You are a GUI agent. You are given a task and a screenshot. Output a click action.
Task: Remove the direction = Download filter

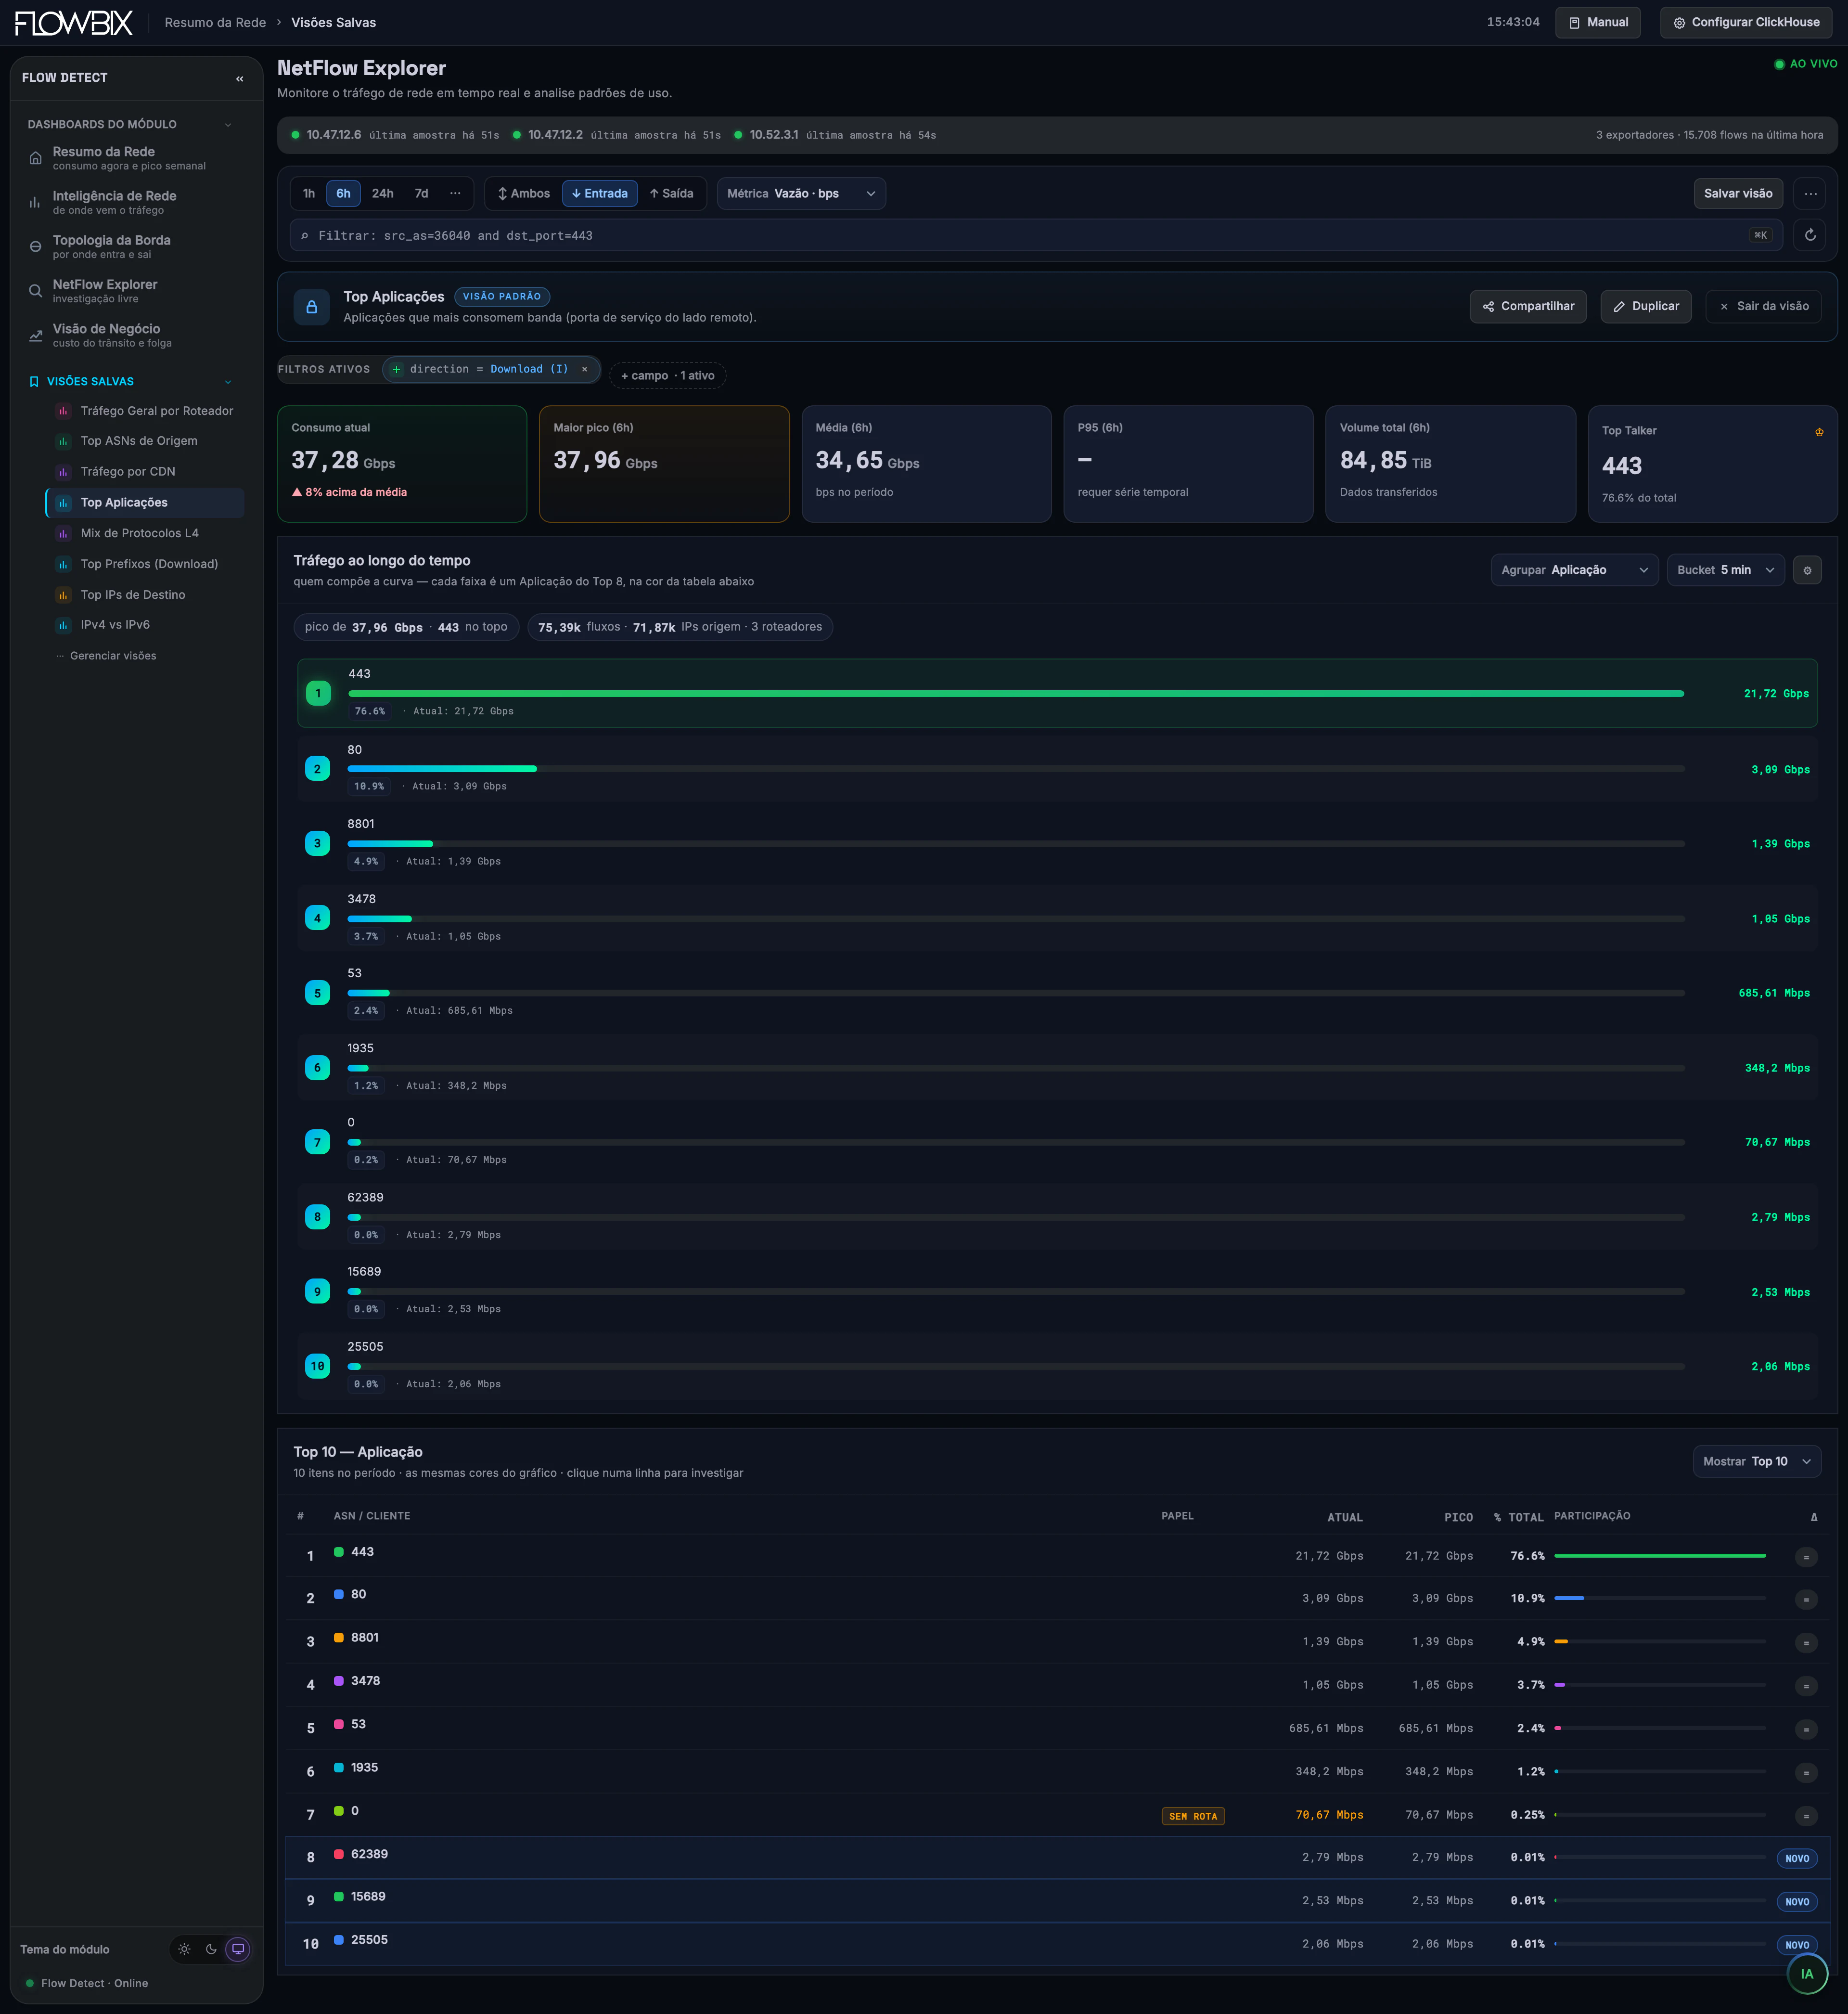pyautogui.click(x=584, y=369)
